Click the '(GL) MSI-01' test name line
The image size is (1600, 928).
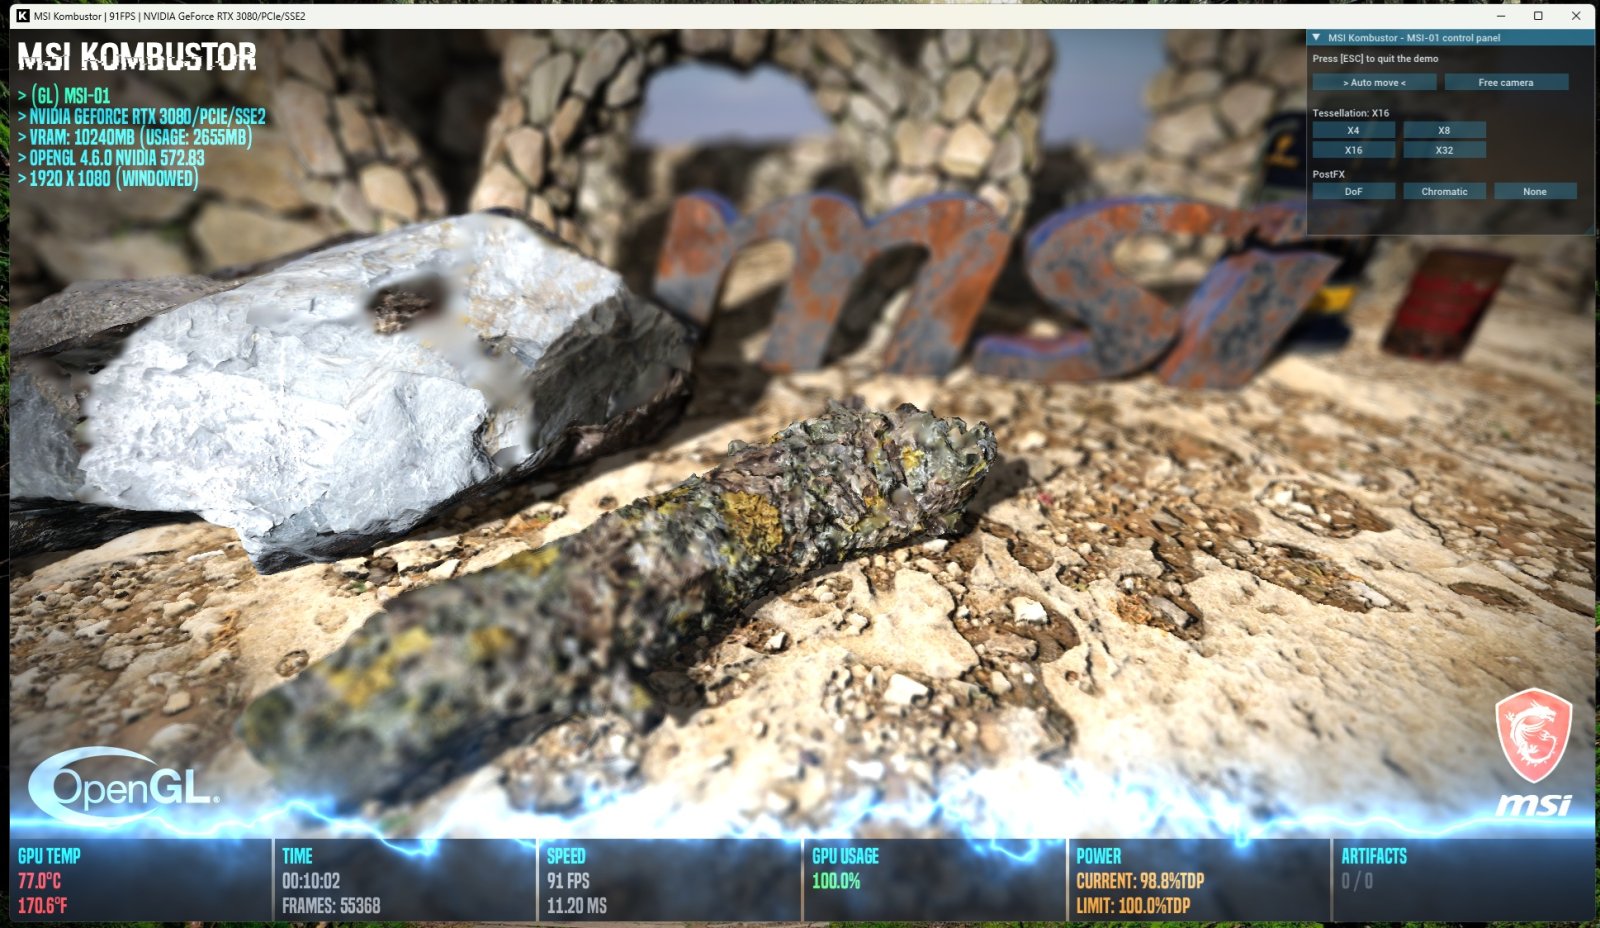pos(64,96)
